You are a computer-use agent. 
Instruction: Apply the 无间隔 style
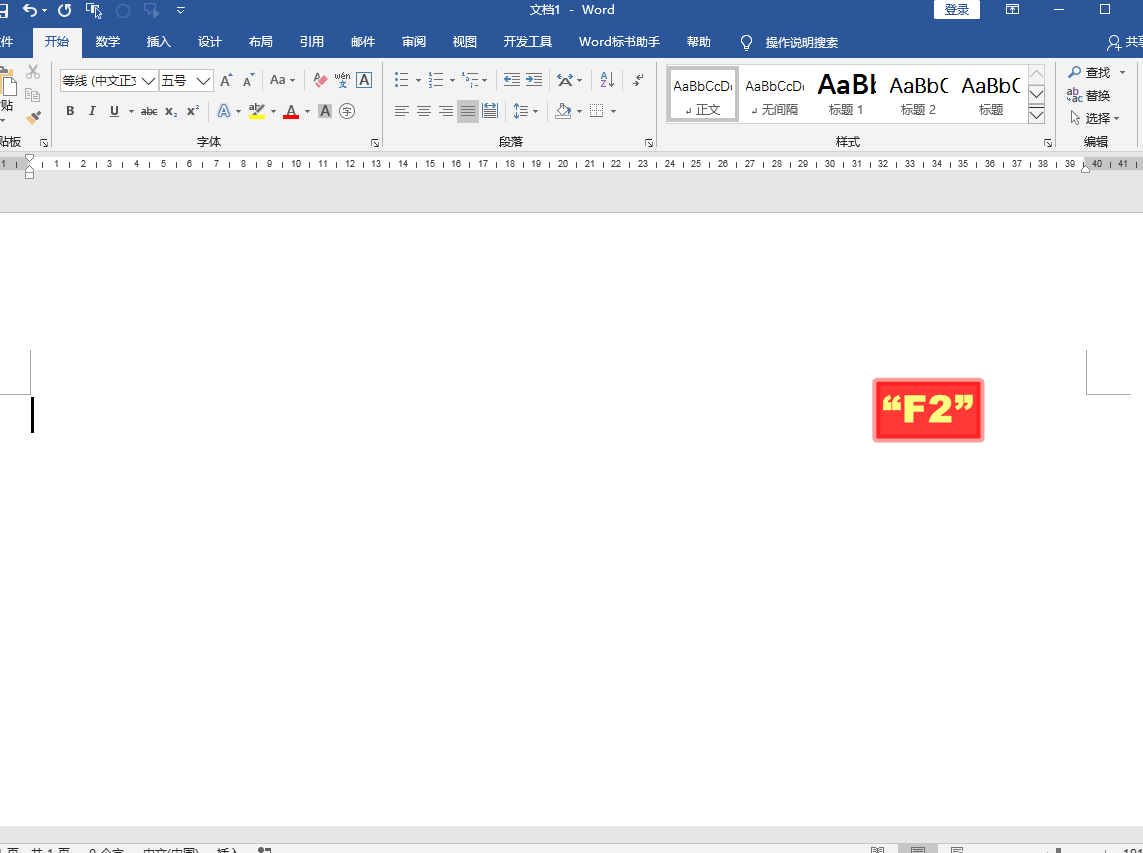775,94
